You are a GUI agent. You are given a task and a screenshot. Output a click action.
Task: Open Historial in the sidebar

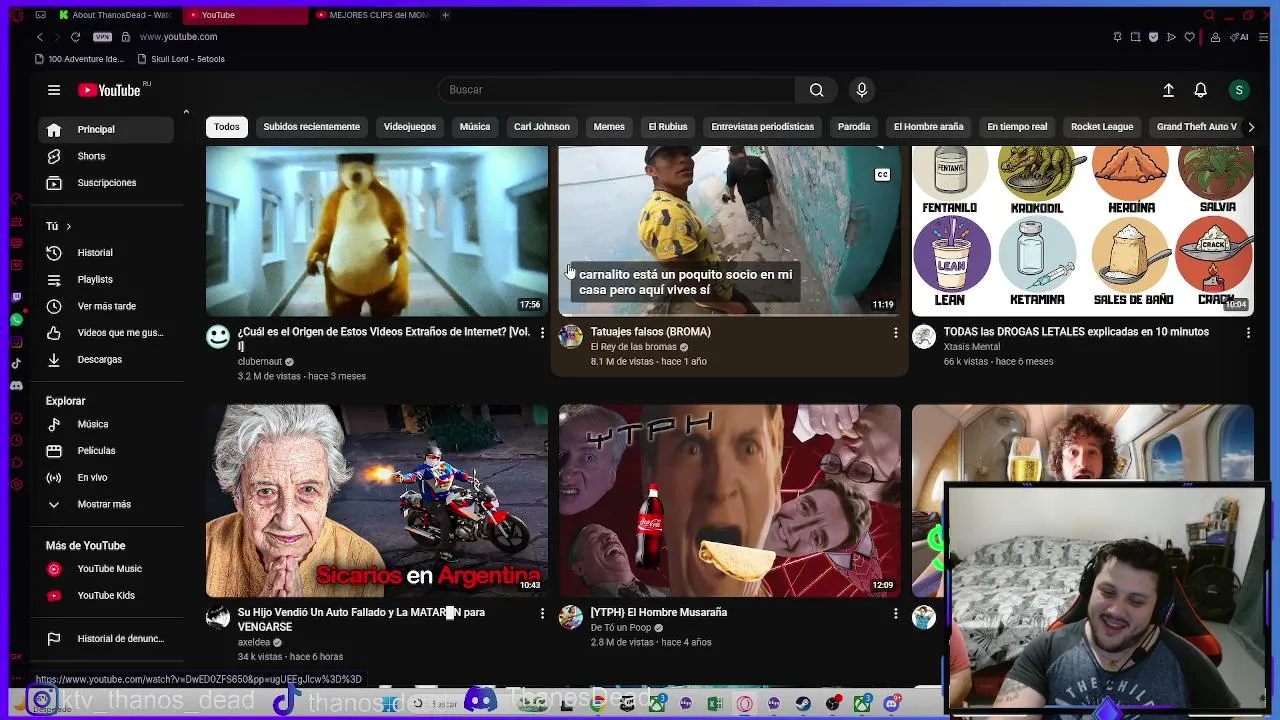tap(106, 253)
